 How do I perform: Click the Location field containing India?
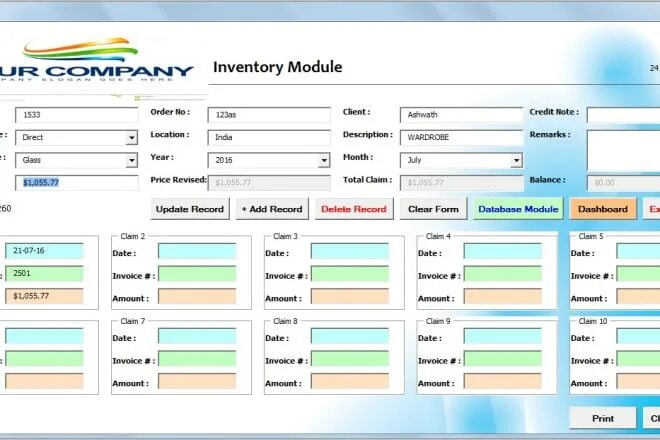pos(269,138)
